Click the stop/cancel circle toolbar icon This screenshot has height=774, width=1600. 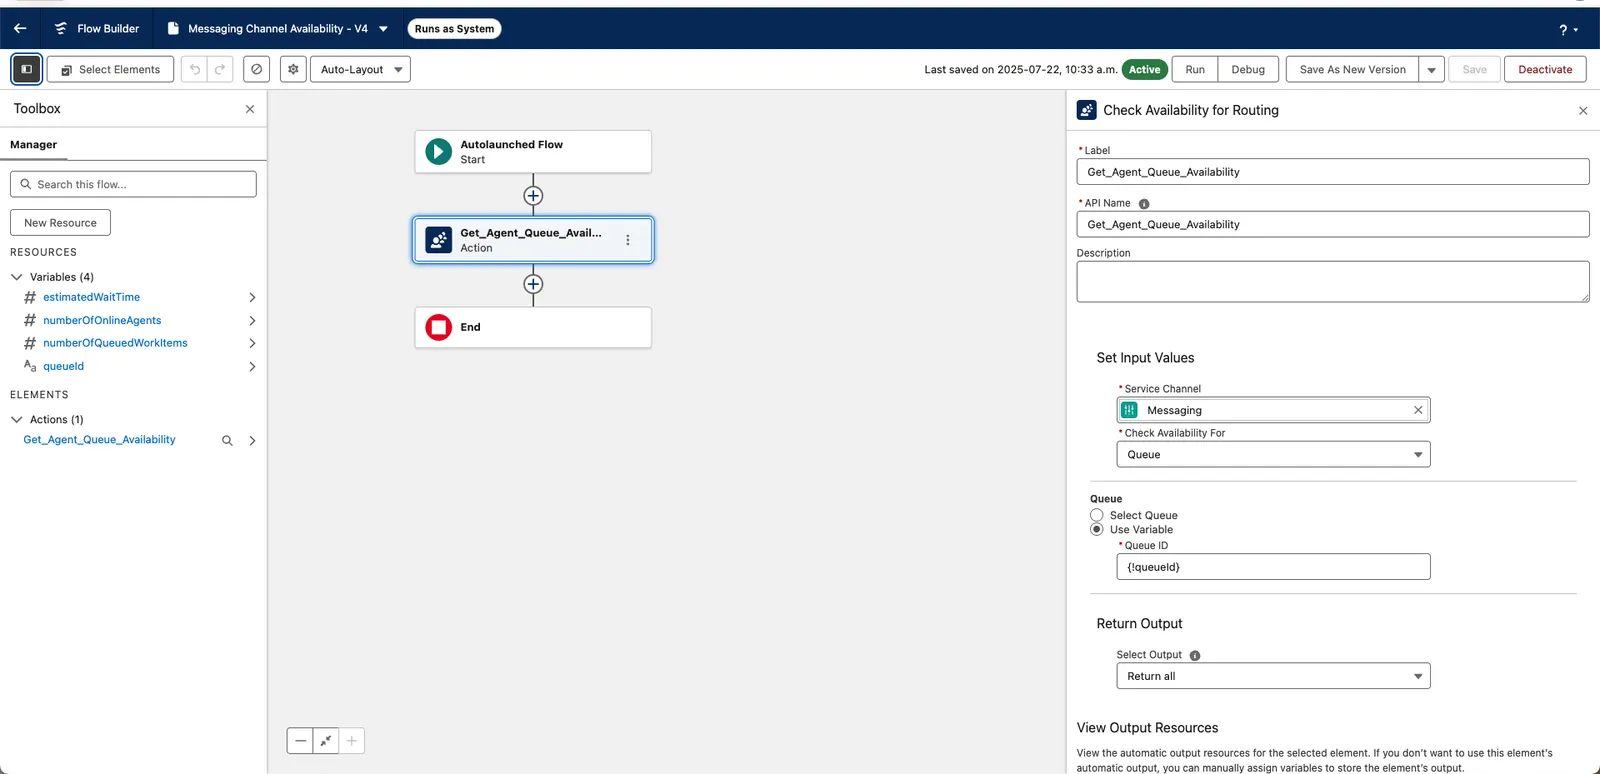tap(257, 69)
